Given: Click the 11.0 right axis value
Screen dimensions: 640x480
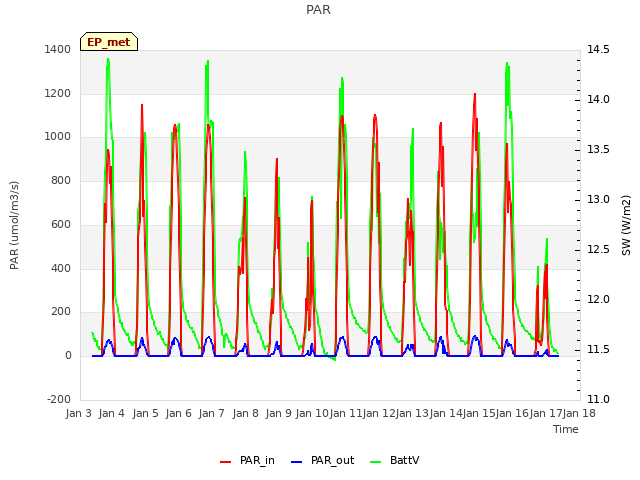Looking at the screenshot, I should pyautogui.click(x=598, y=399).
